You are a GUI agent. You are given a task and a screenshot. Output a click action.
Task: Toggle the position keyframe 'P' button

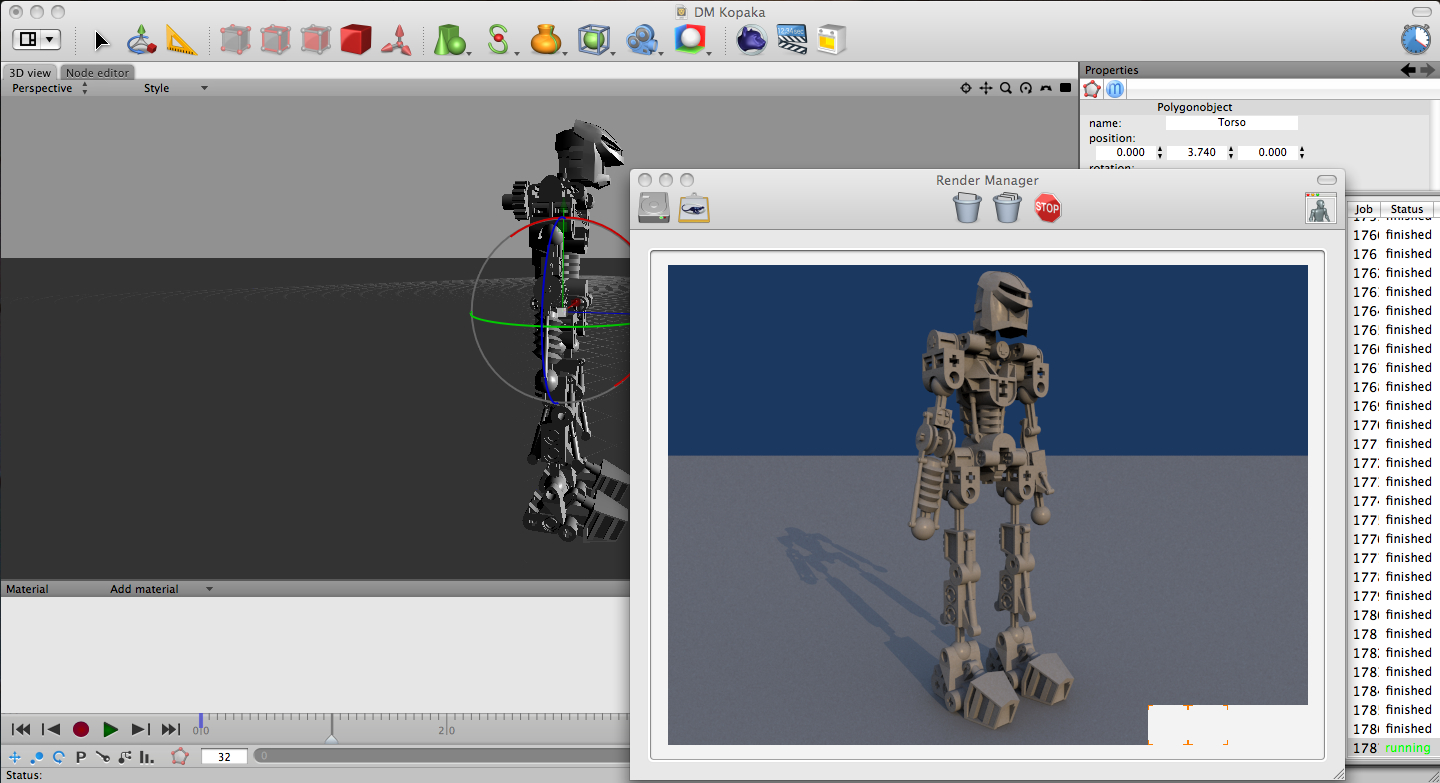click(81, 757)
